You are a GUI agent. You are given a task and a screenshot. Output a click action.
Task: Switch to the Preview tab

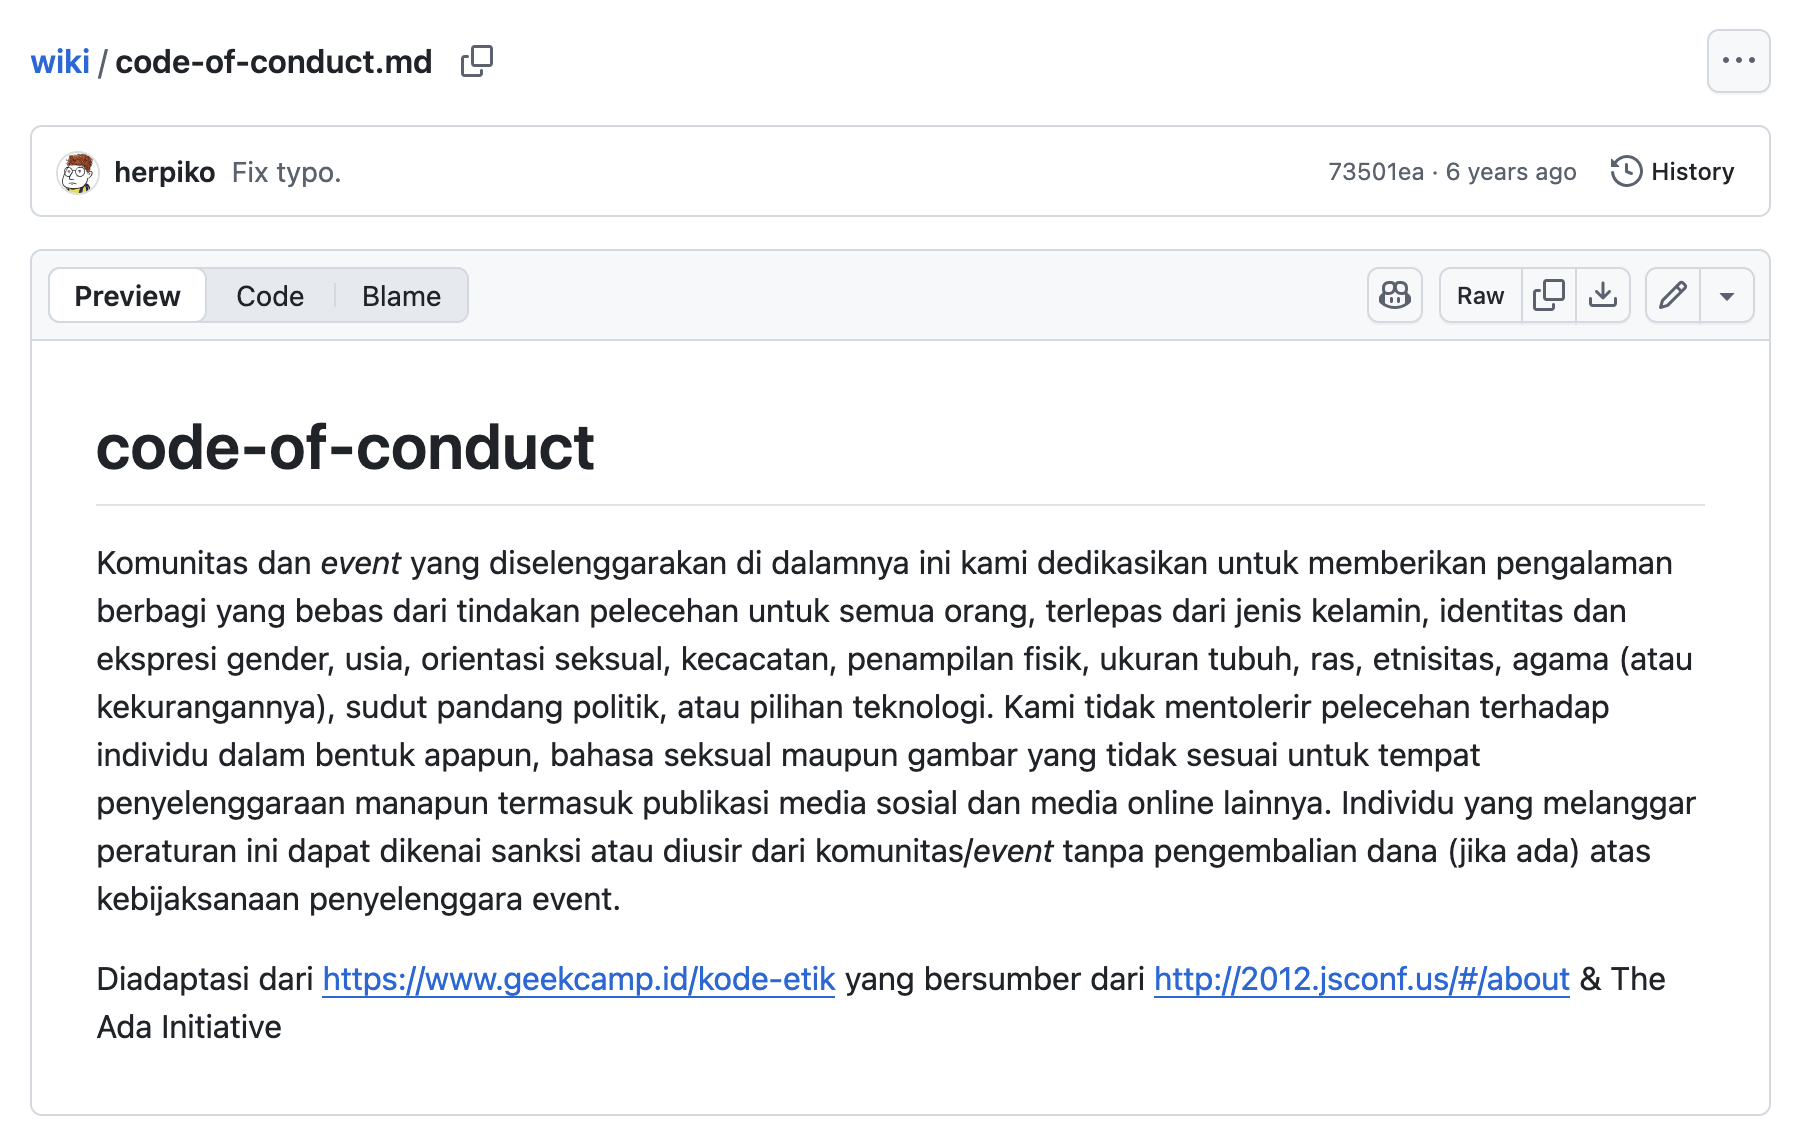pyautogui.click(x=128, y=296)
